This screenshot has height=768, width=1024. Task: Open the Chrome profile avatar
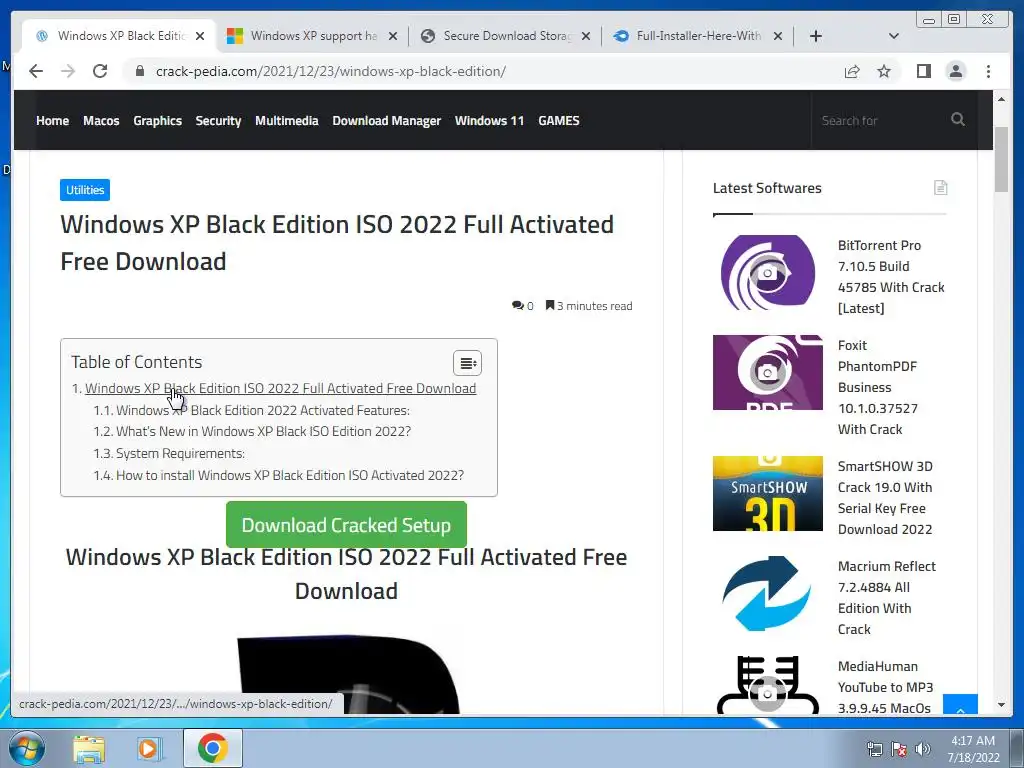(955, 71)
